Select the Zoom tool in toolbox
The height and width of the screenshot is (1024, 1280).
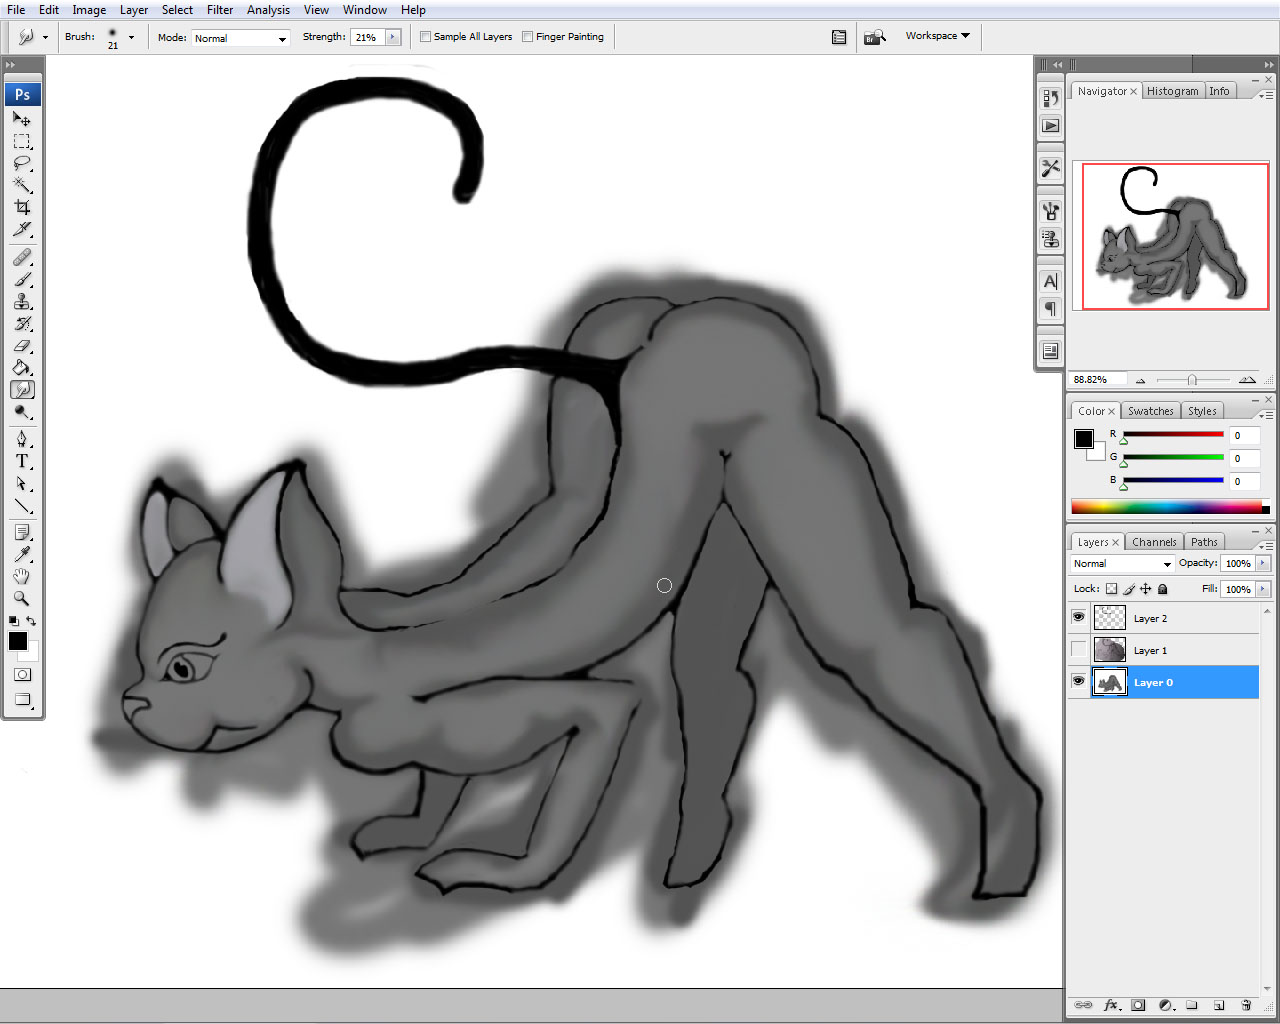(x=22, y=598)
